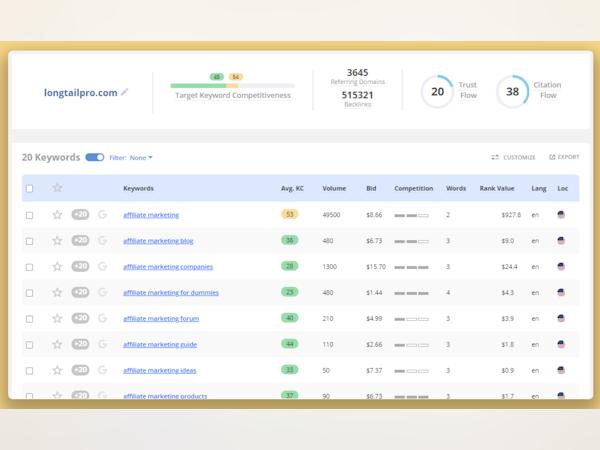Image resolution: width=600 pixels, height=450 pixels.
Task: Click the 3645 Referring Domains value
Action: [357, 73]
